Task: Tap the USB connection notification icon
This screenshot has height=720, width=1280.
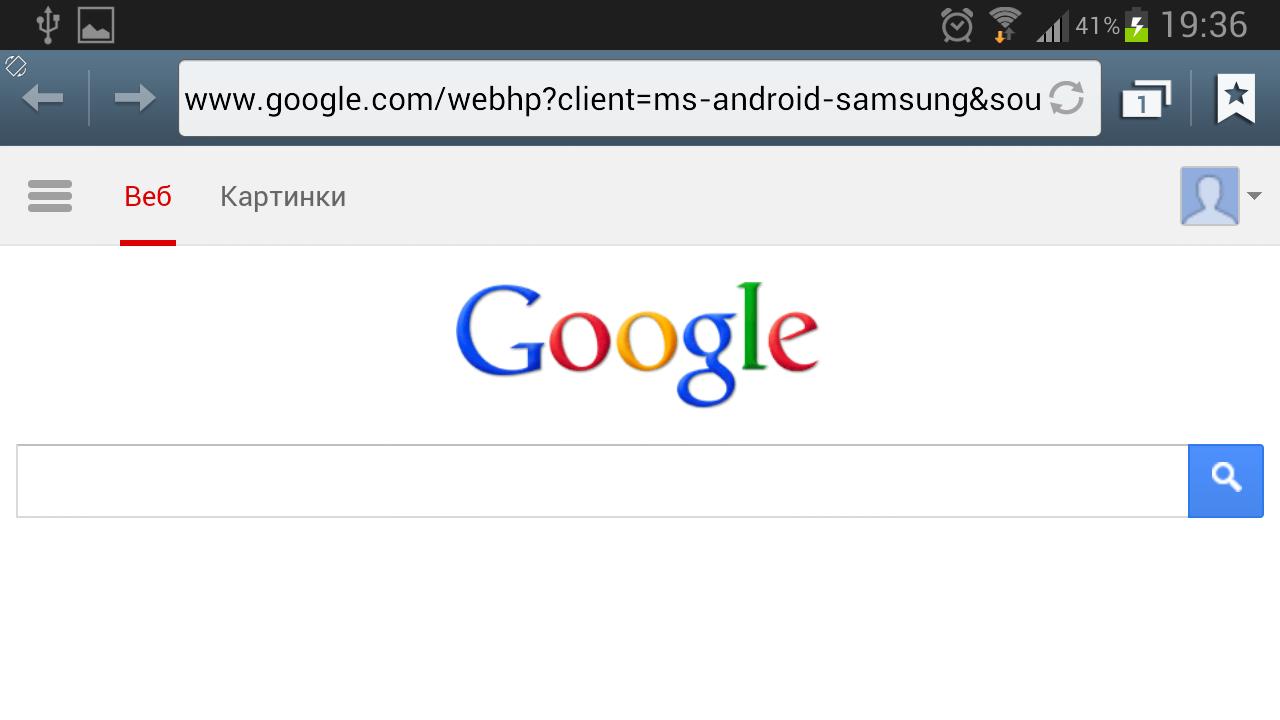Action: (x=46, y=25)
